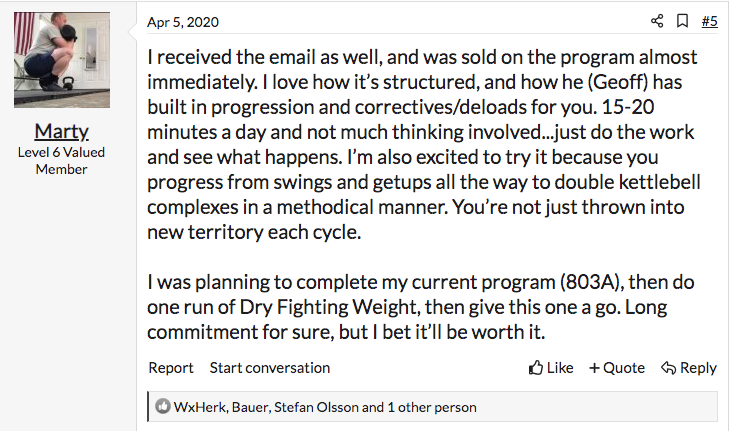This screenshot has width=729, height=431.
Task: Click the plus icon beside Quote
Action: tap(594, 368)
